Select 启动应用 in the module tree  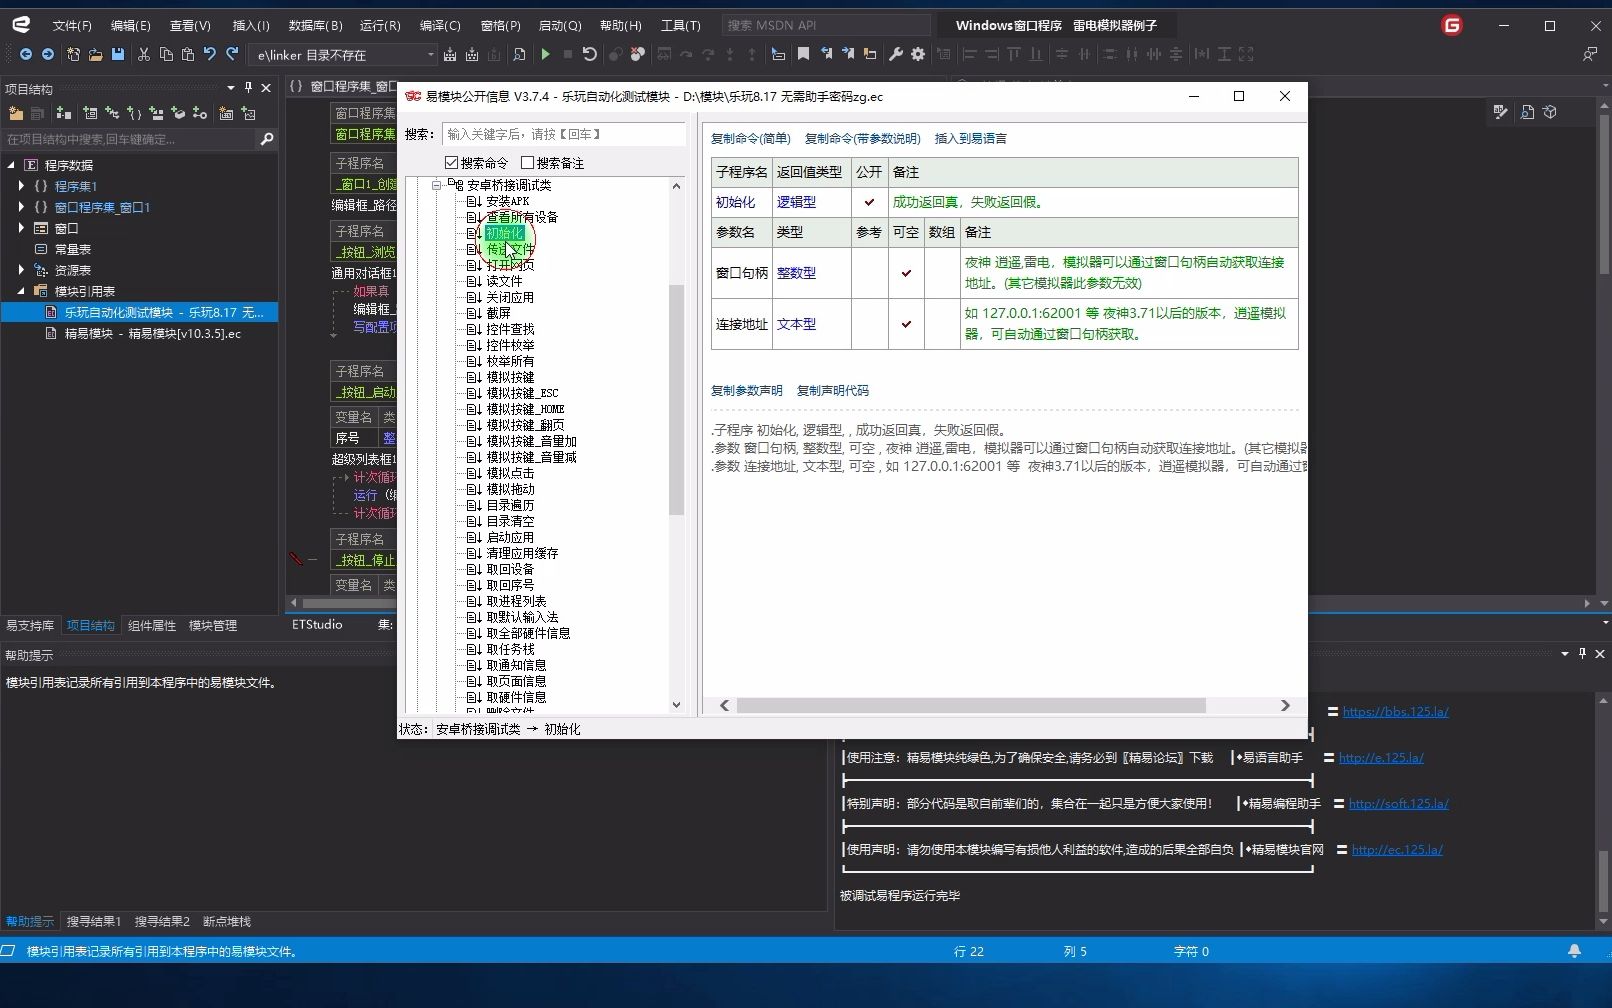tap(510, 537)
